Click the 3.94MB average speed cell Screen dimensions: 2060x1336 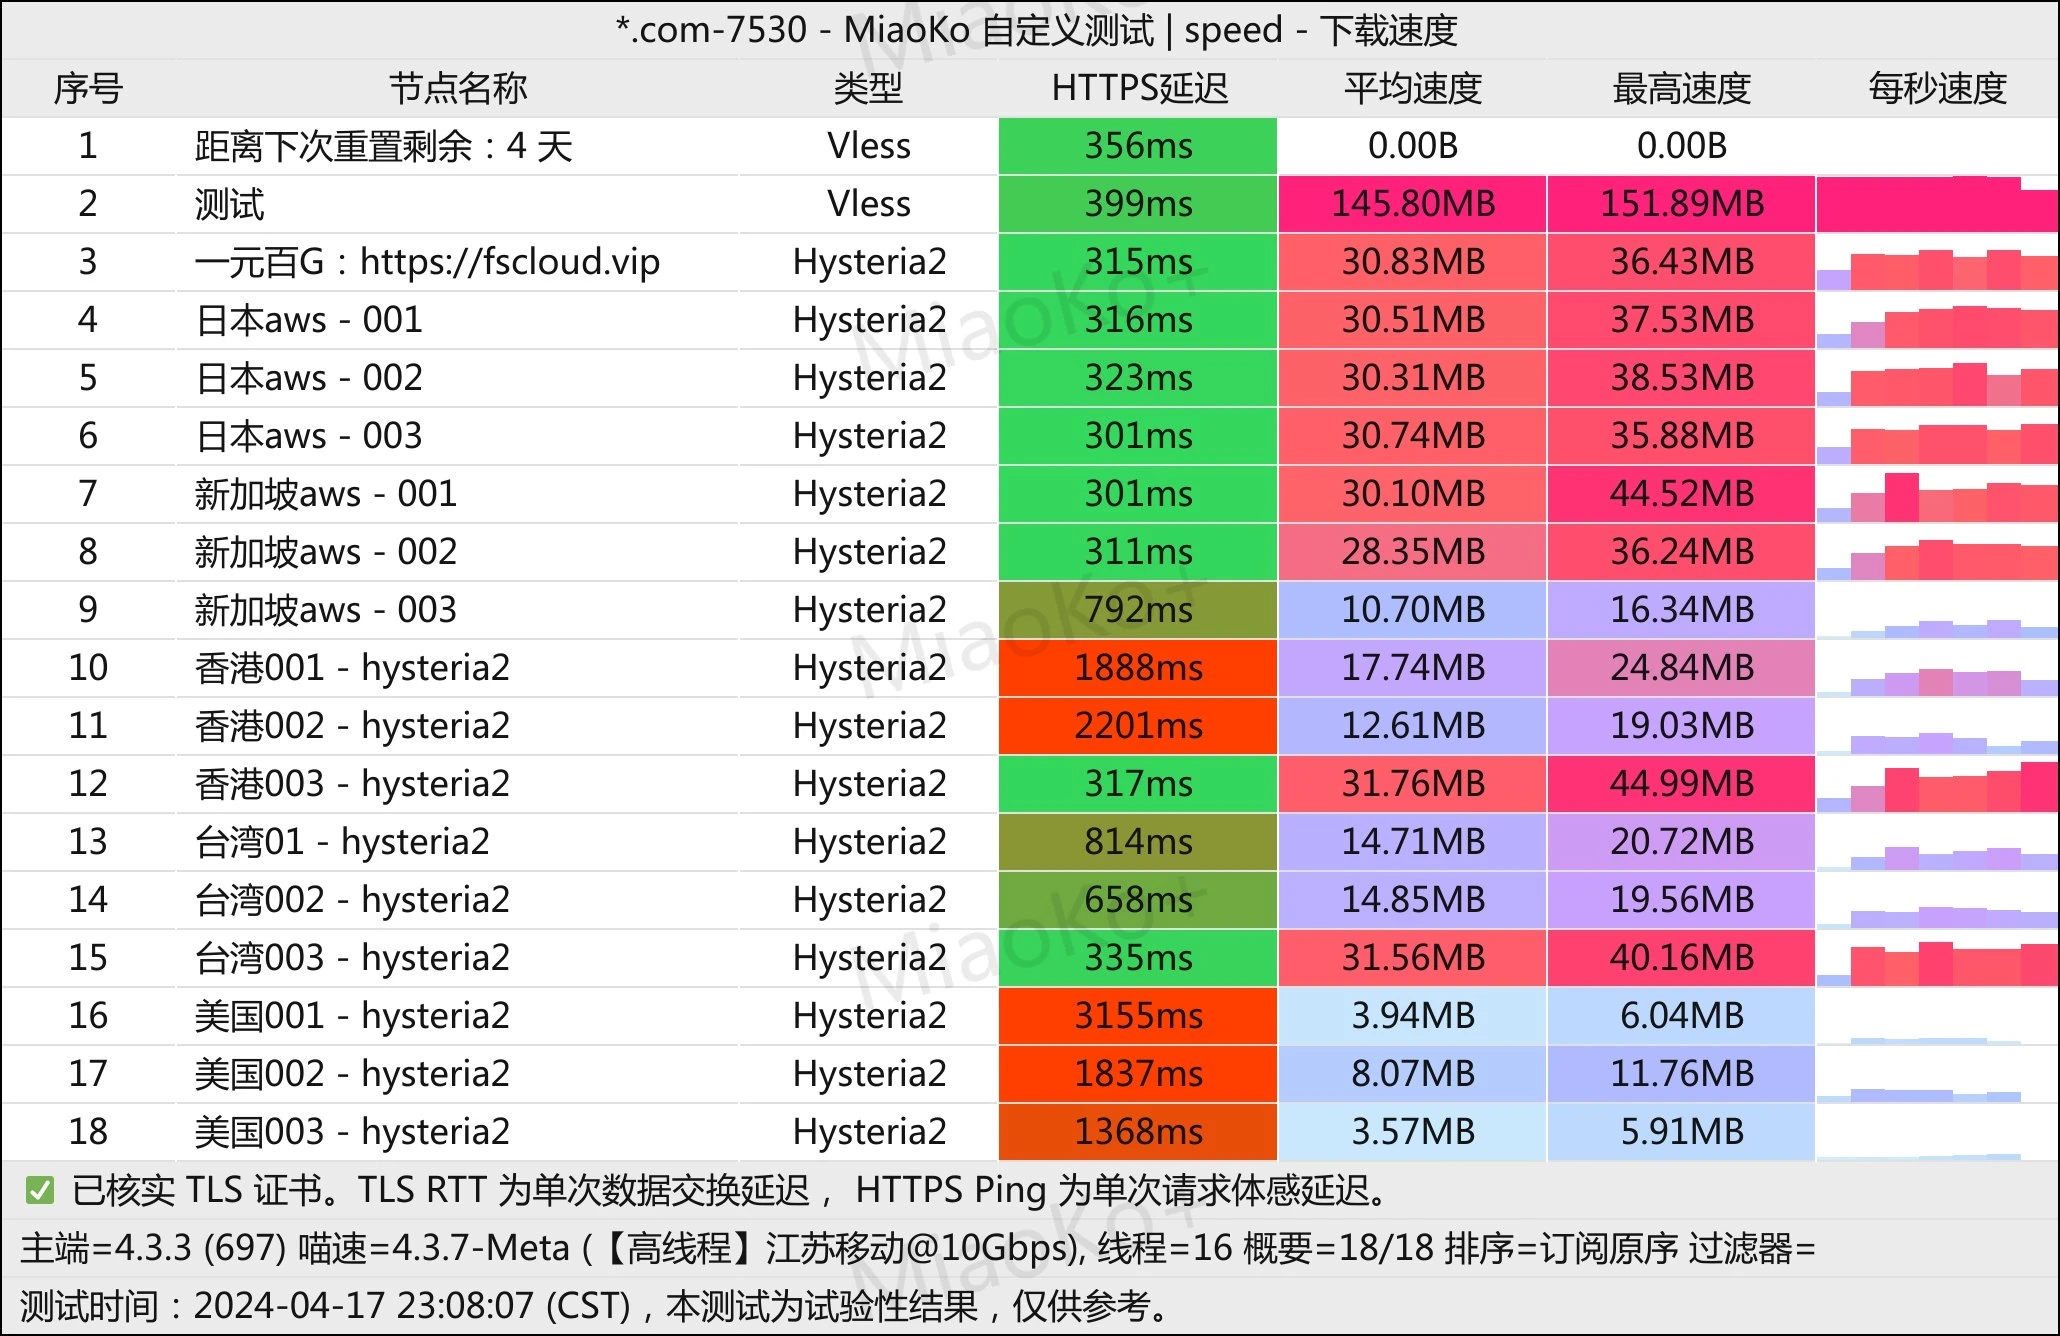coord(1412,1016)
